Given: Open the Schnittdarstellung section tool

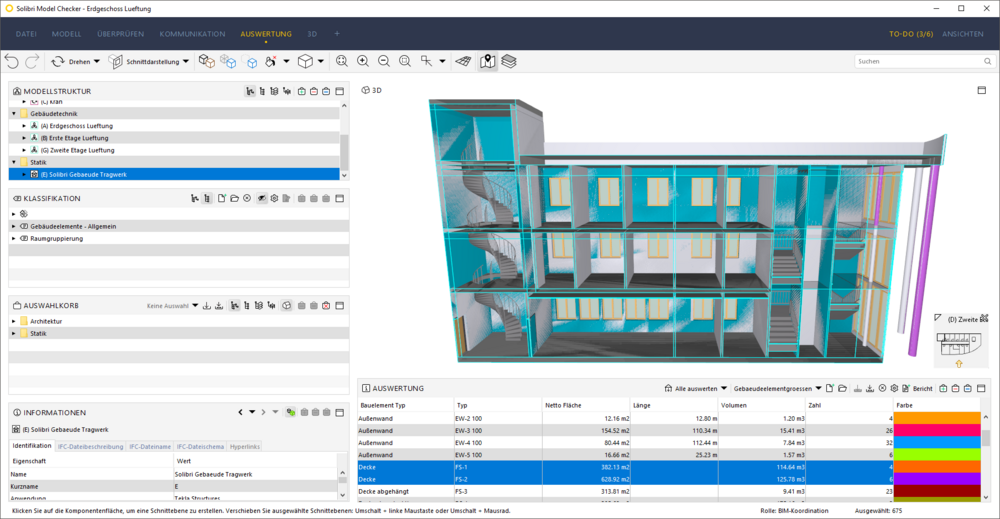Looking at the screenshot, I should tap(149, 62).
